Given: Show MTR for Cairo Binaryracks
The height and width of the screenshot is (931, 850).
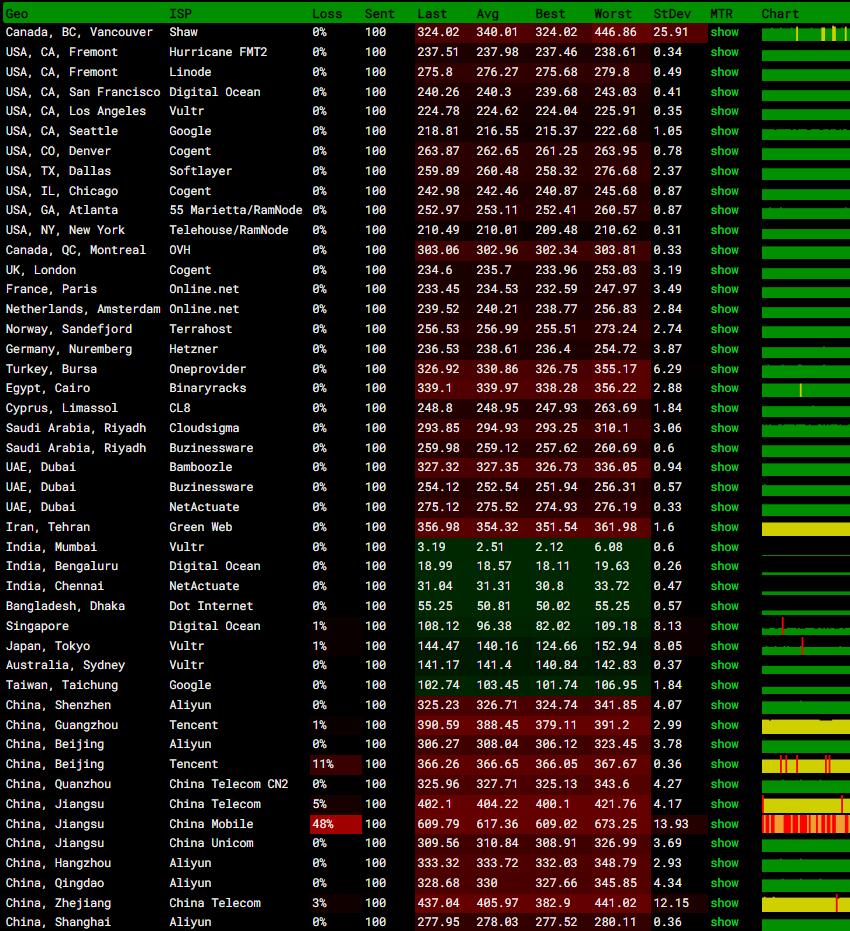Looking at the screenshot, I should coord(724,388).
